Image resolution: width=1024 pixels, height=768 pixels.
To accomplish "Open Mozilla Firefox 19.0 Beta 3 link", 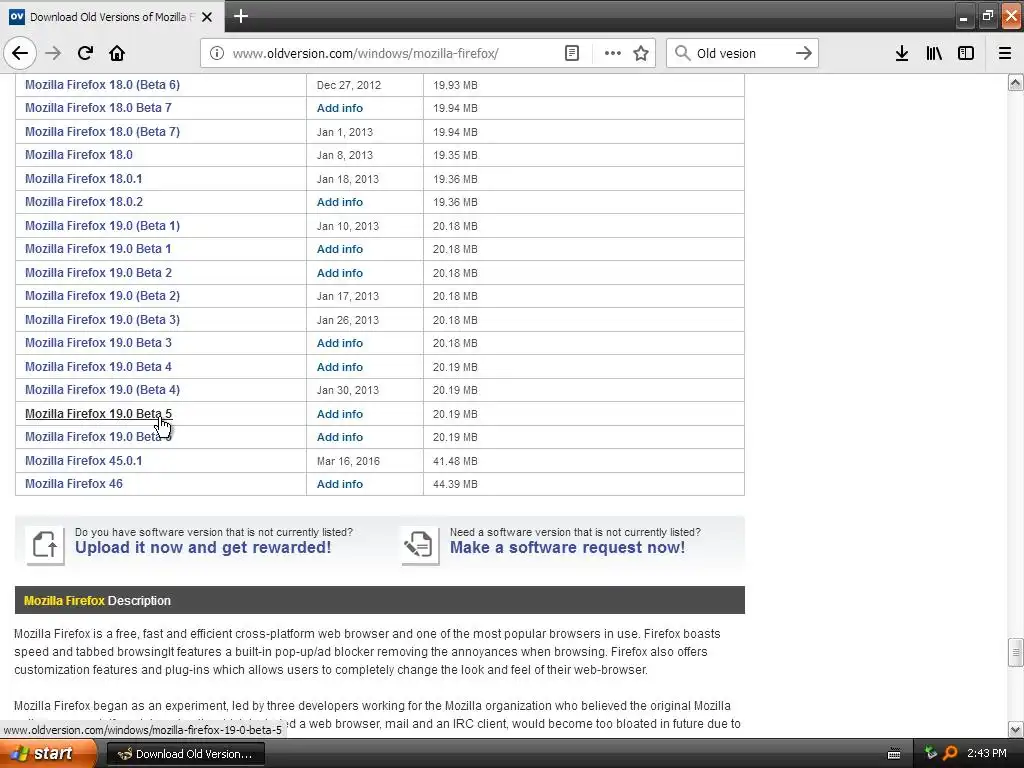I will pyautogui.click(x=99, y=343).
